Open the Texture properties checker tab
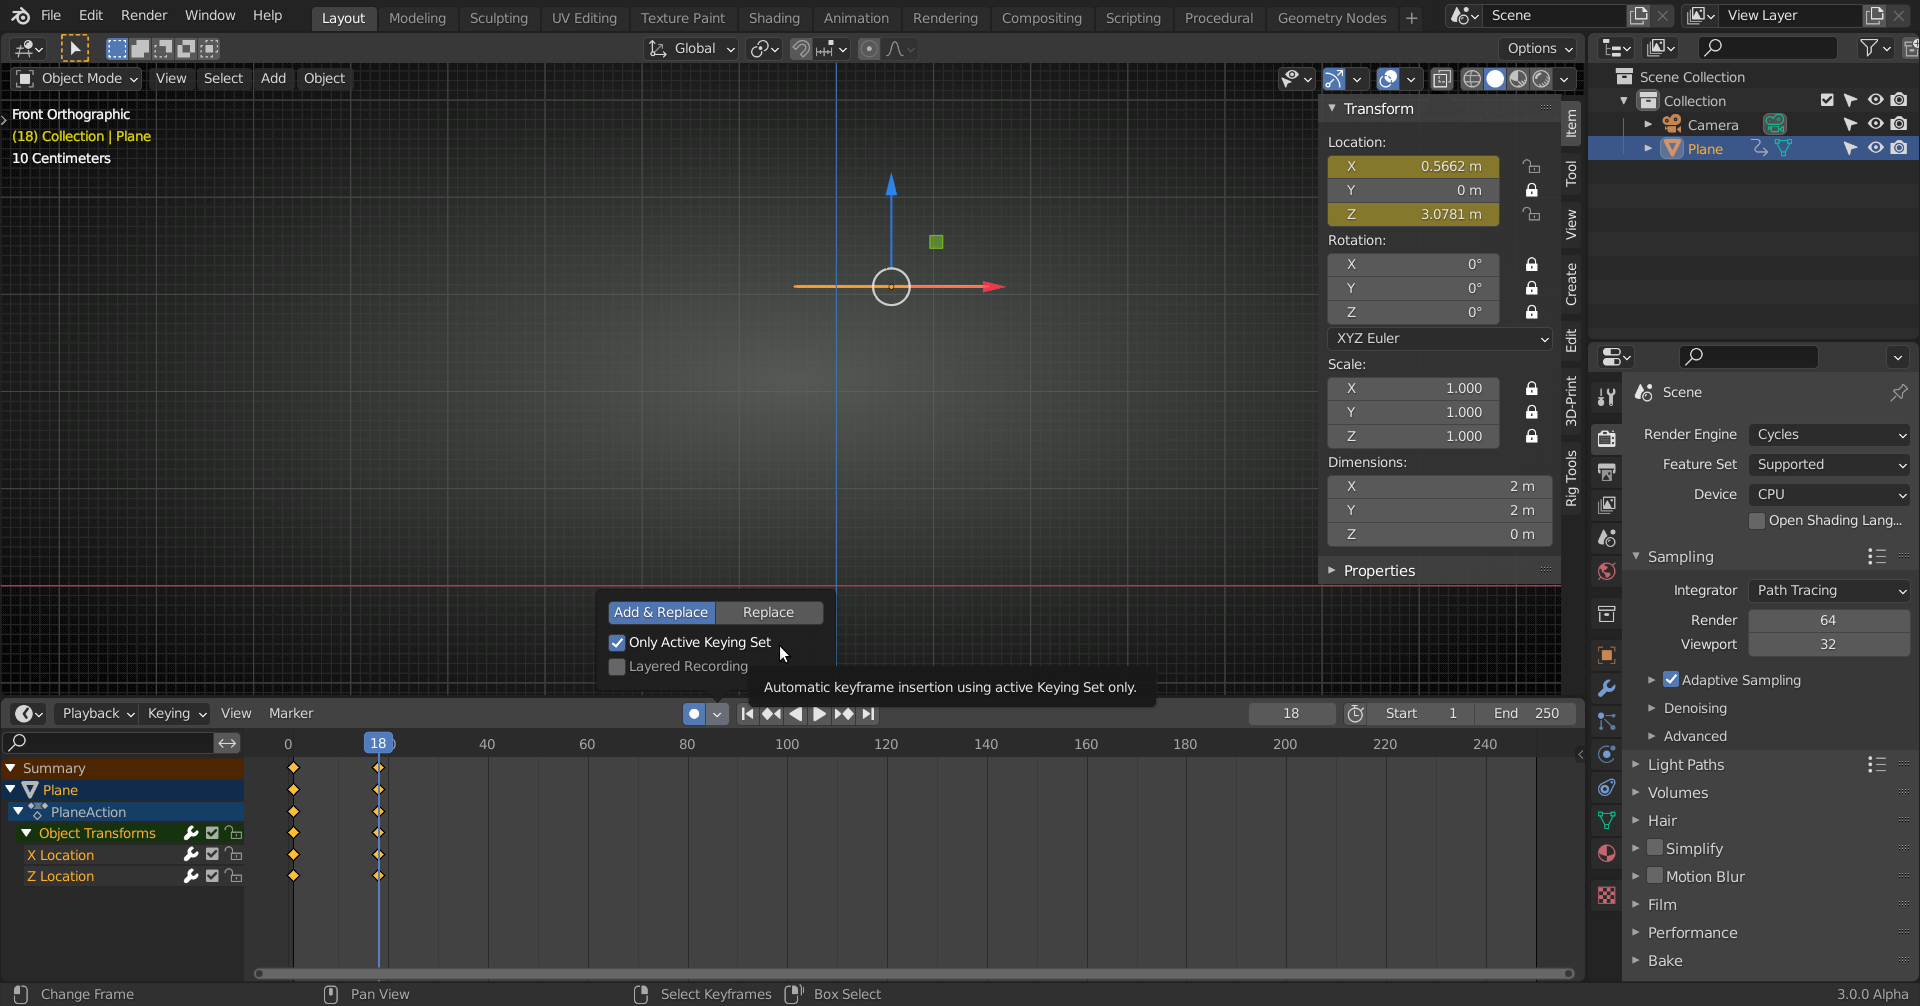This screenshot has width=1920, height=1006. (x=1606, y=895)
